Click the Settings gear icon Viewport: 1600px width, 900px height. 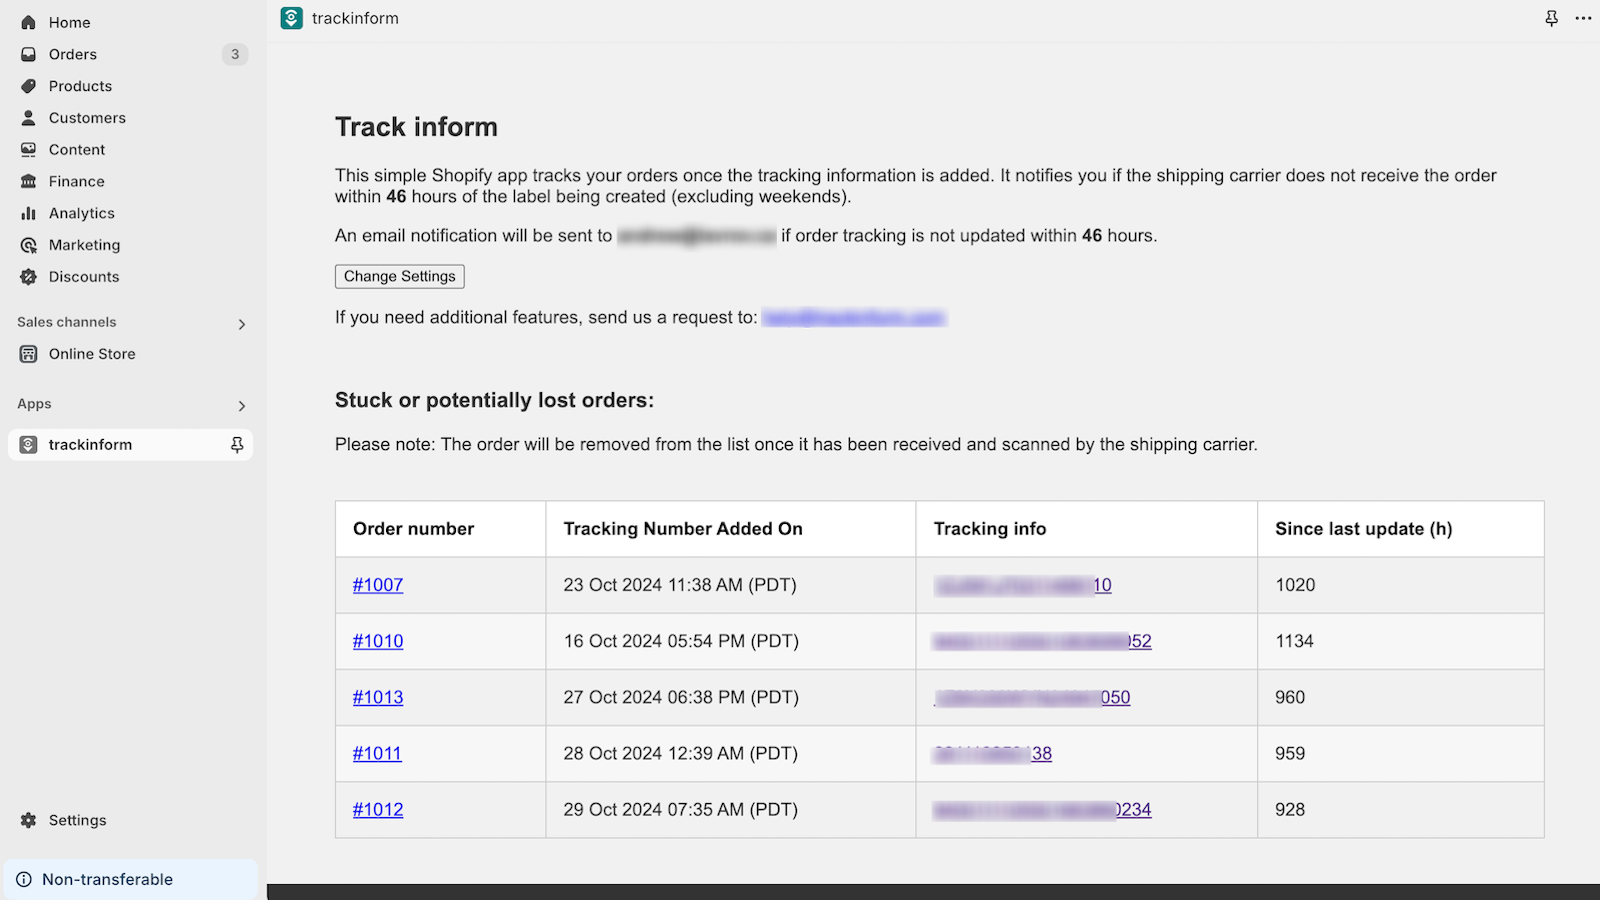[29, 820]
